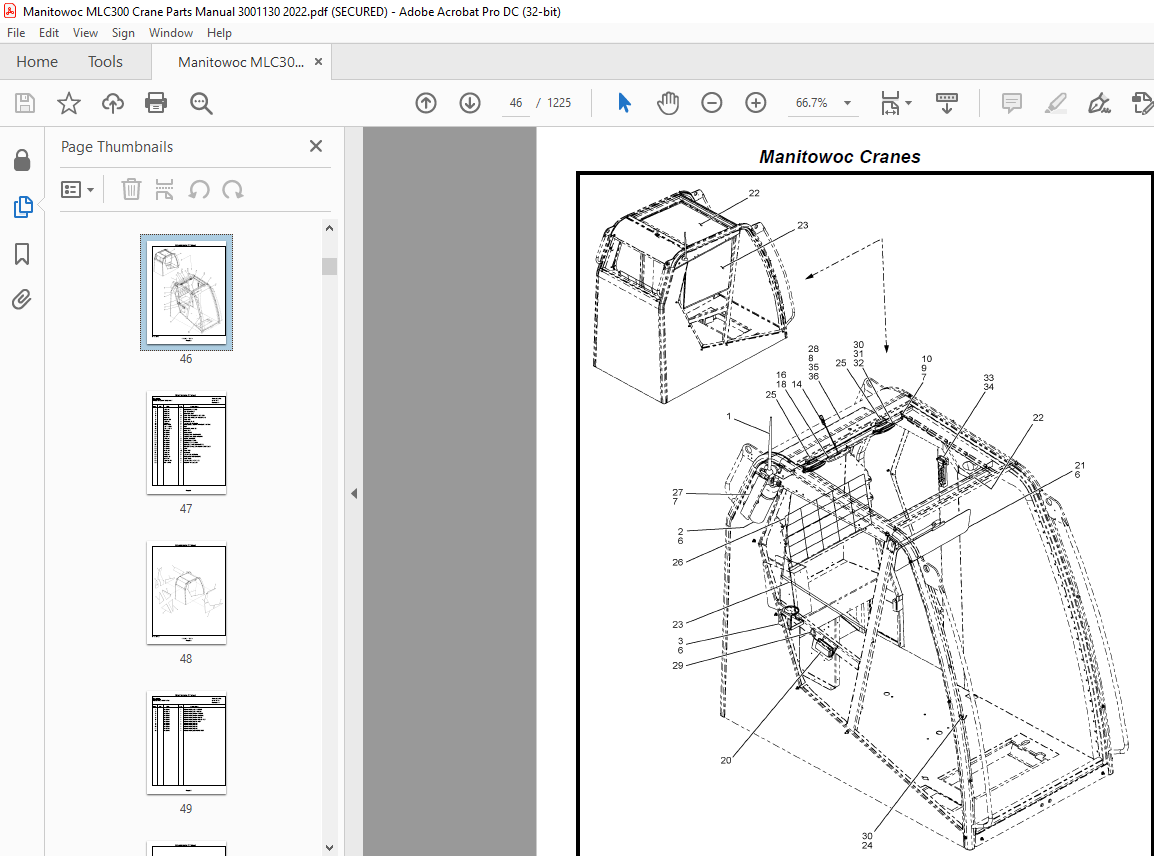Screen dimensions: 1154x856
Task: Open the Edit menu
Action: [49, 33]
